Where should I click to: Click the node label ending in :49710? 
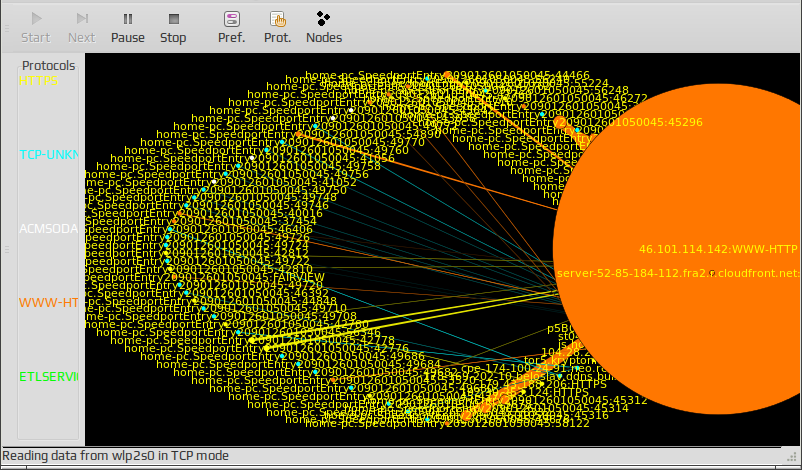pos(216,309)
